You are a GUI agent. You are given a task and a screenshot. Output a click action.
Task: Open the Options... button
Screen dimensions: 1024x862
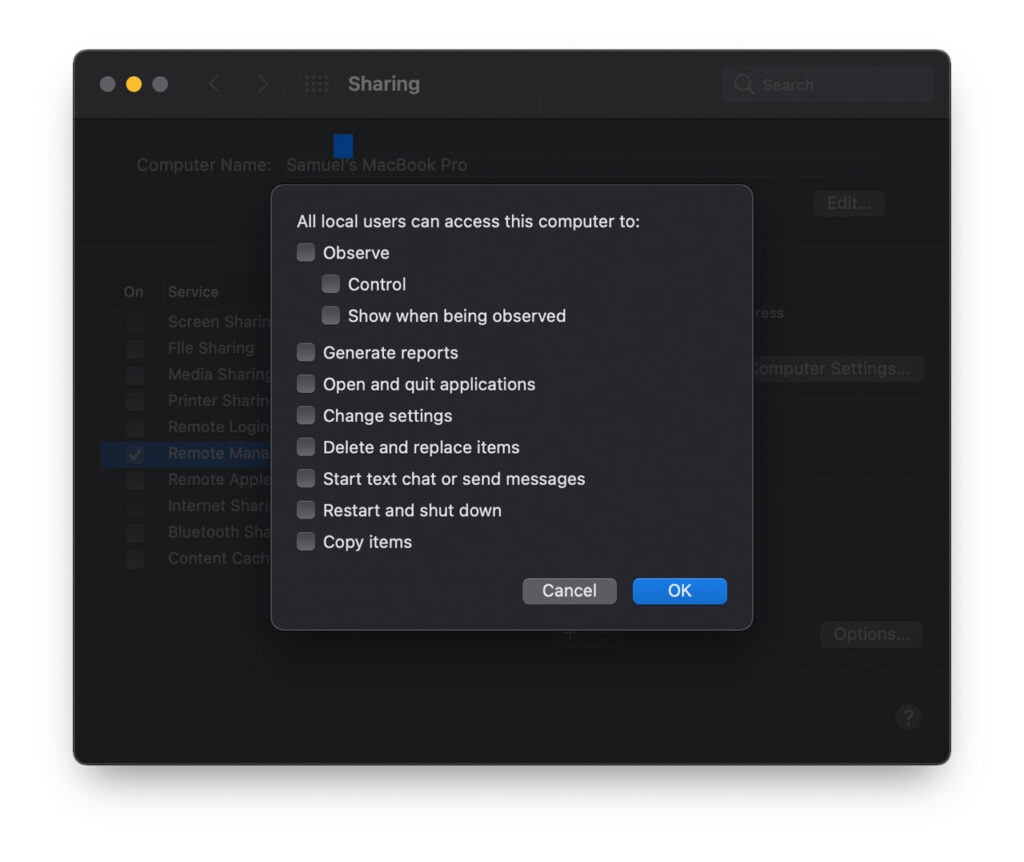[x=871, y=634]
